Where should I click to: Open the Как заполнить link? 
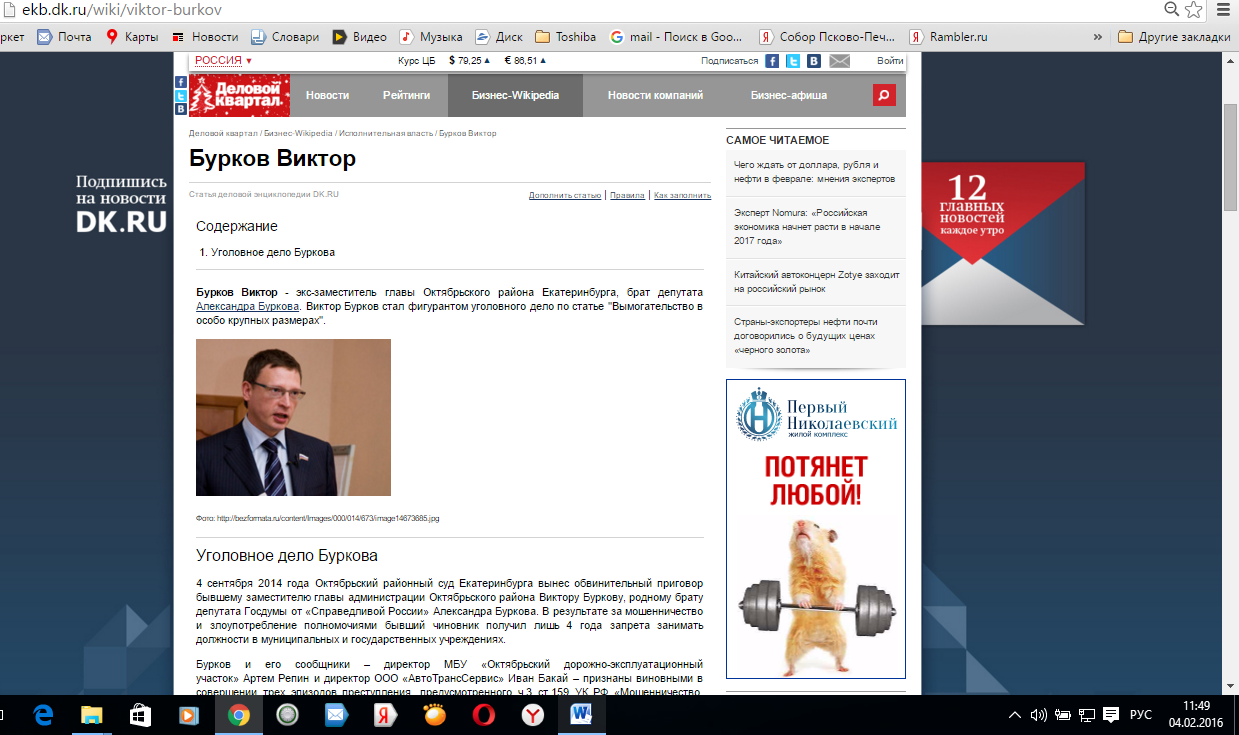point(682,195)
